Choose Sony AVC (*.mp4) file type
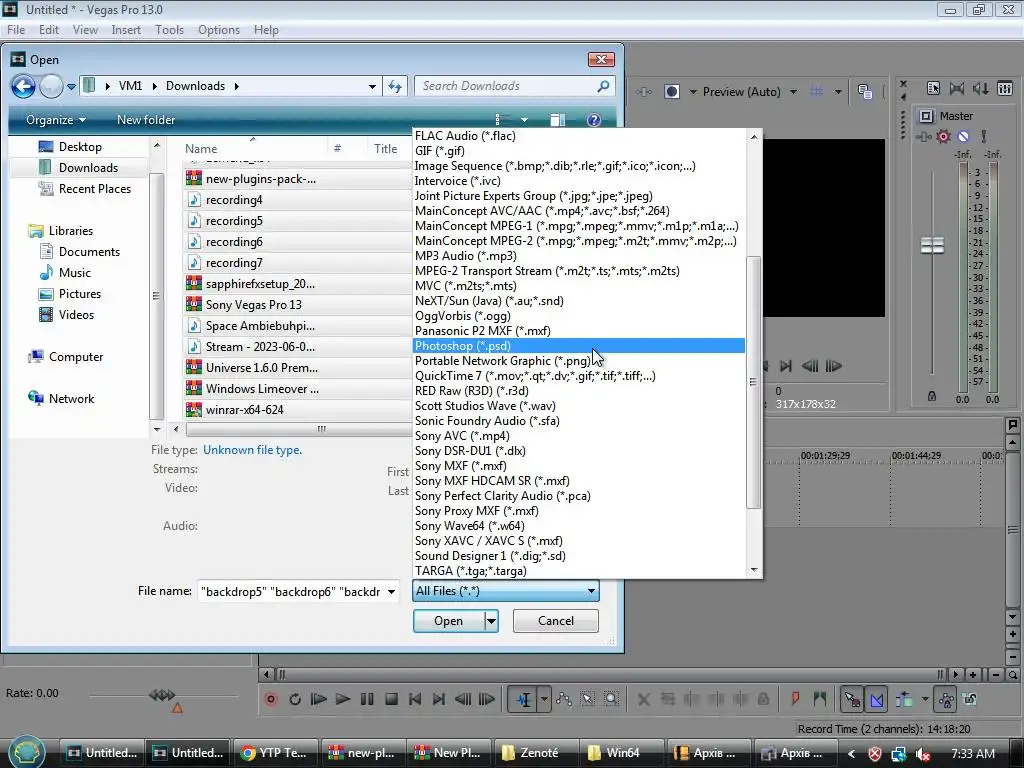The width and height of the screenshot is (1024, 768). [579, 436]
